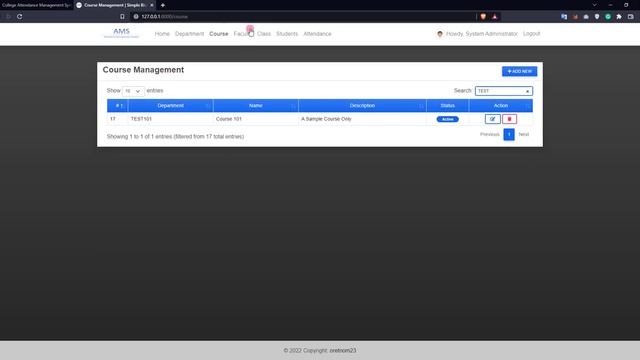Click Howdy, System Administrator link

(482, 34)
